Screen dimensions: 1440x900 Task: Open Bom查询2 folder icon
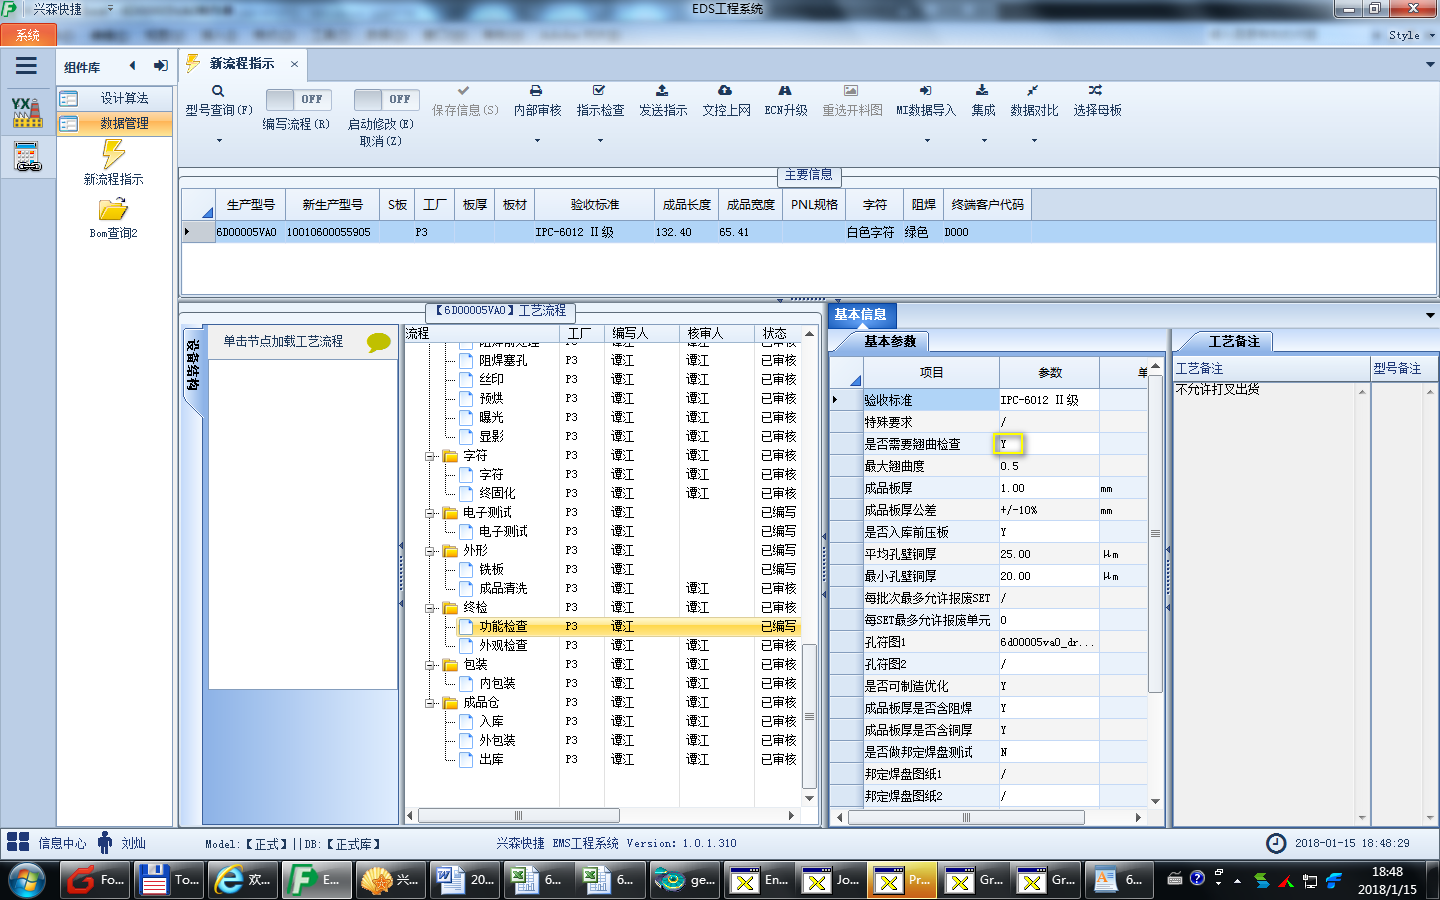click(x=113, y=209)
